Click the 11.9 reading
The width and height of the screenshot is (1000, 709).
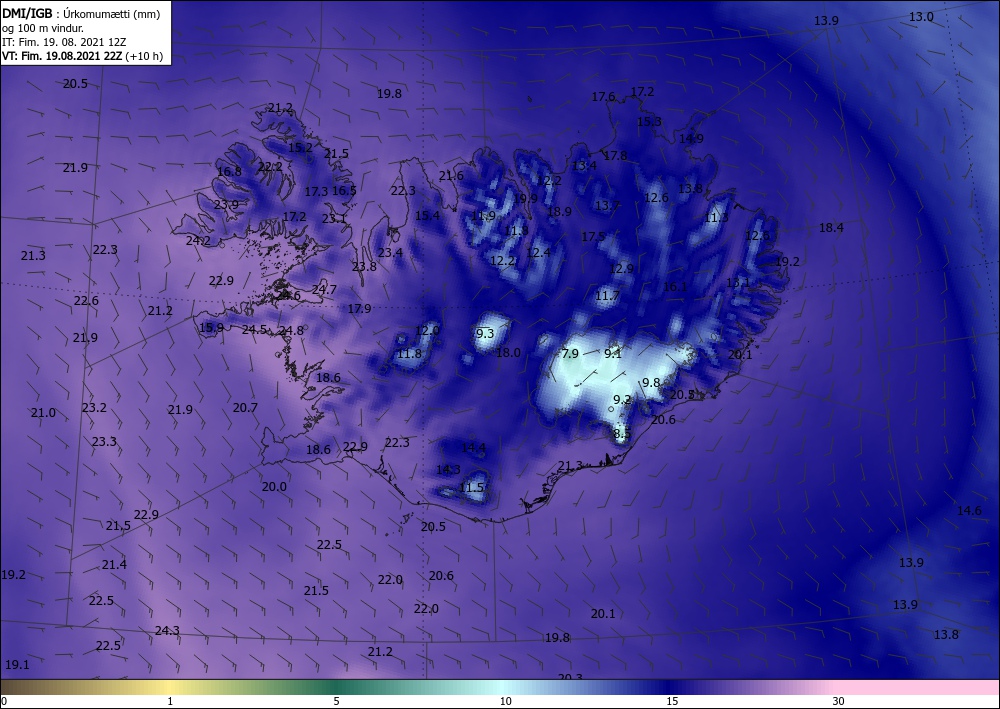pos(483,216)
